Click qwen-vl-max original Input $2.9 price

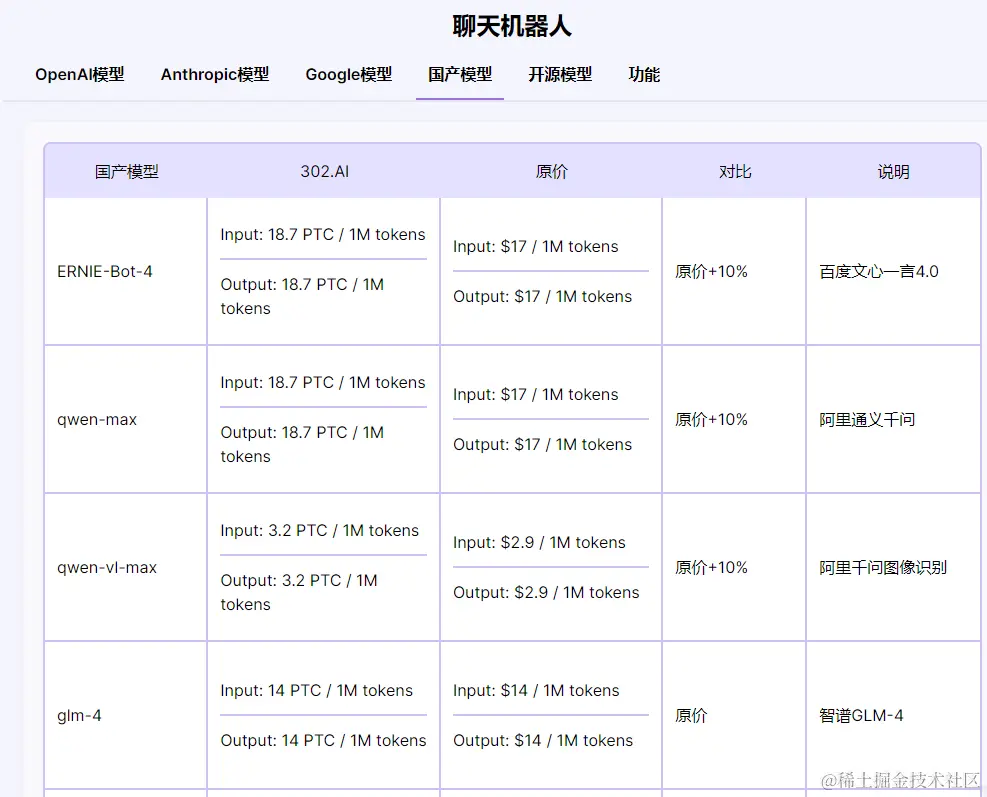click(539, 543)
